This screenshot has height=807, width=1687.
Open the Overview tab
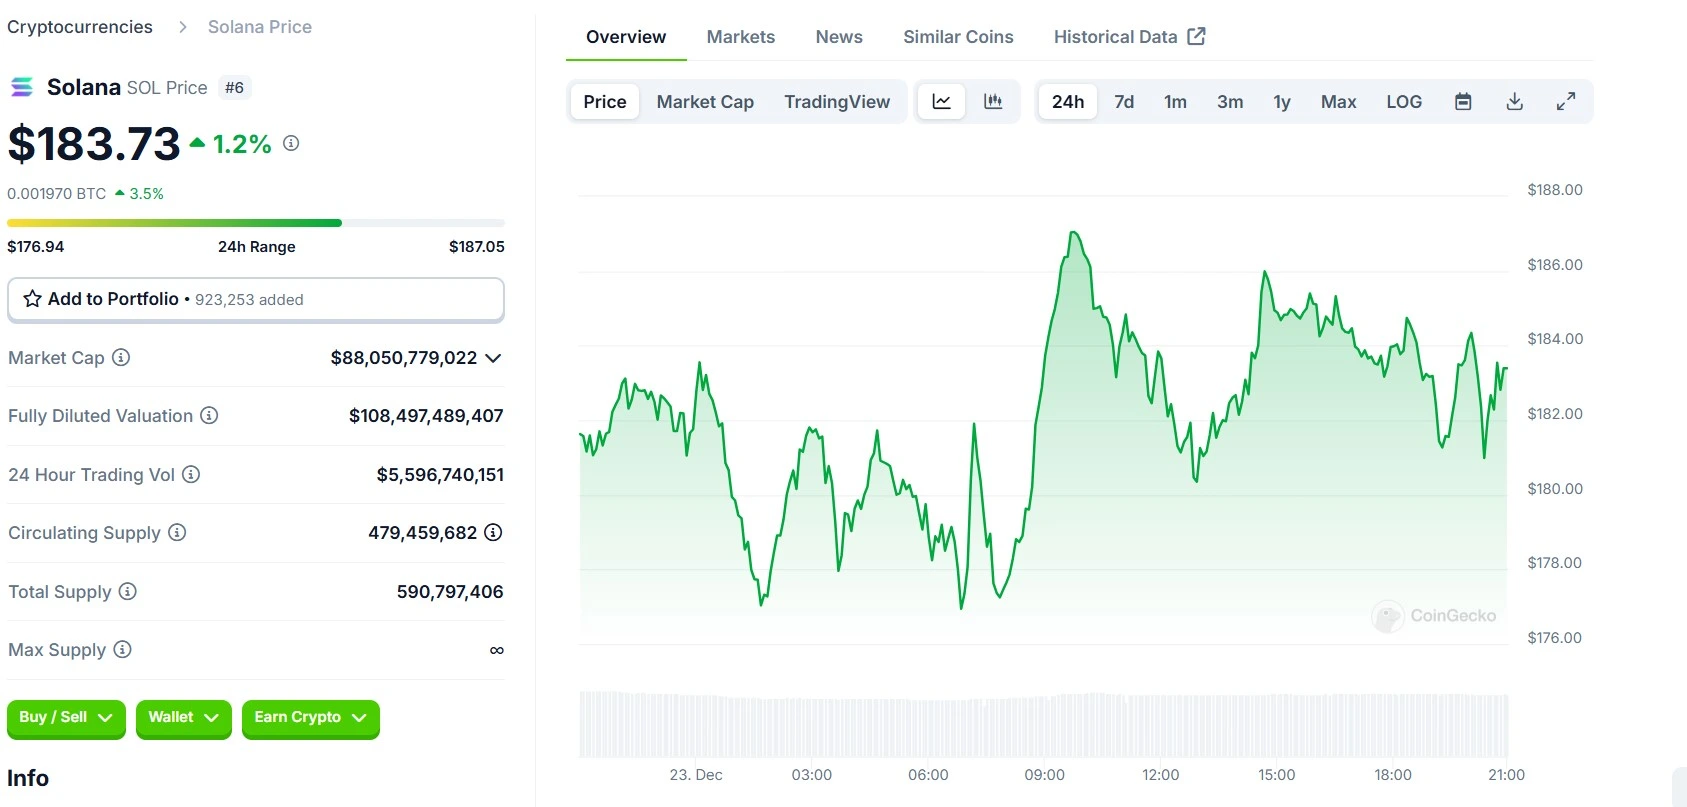point(626,37)
